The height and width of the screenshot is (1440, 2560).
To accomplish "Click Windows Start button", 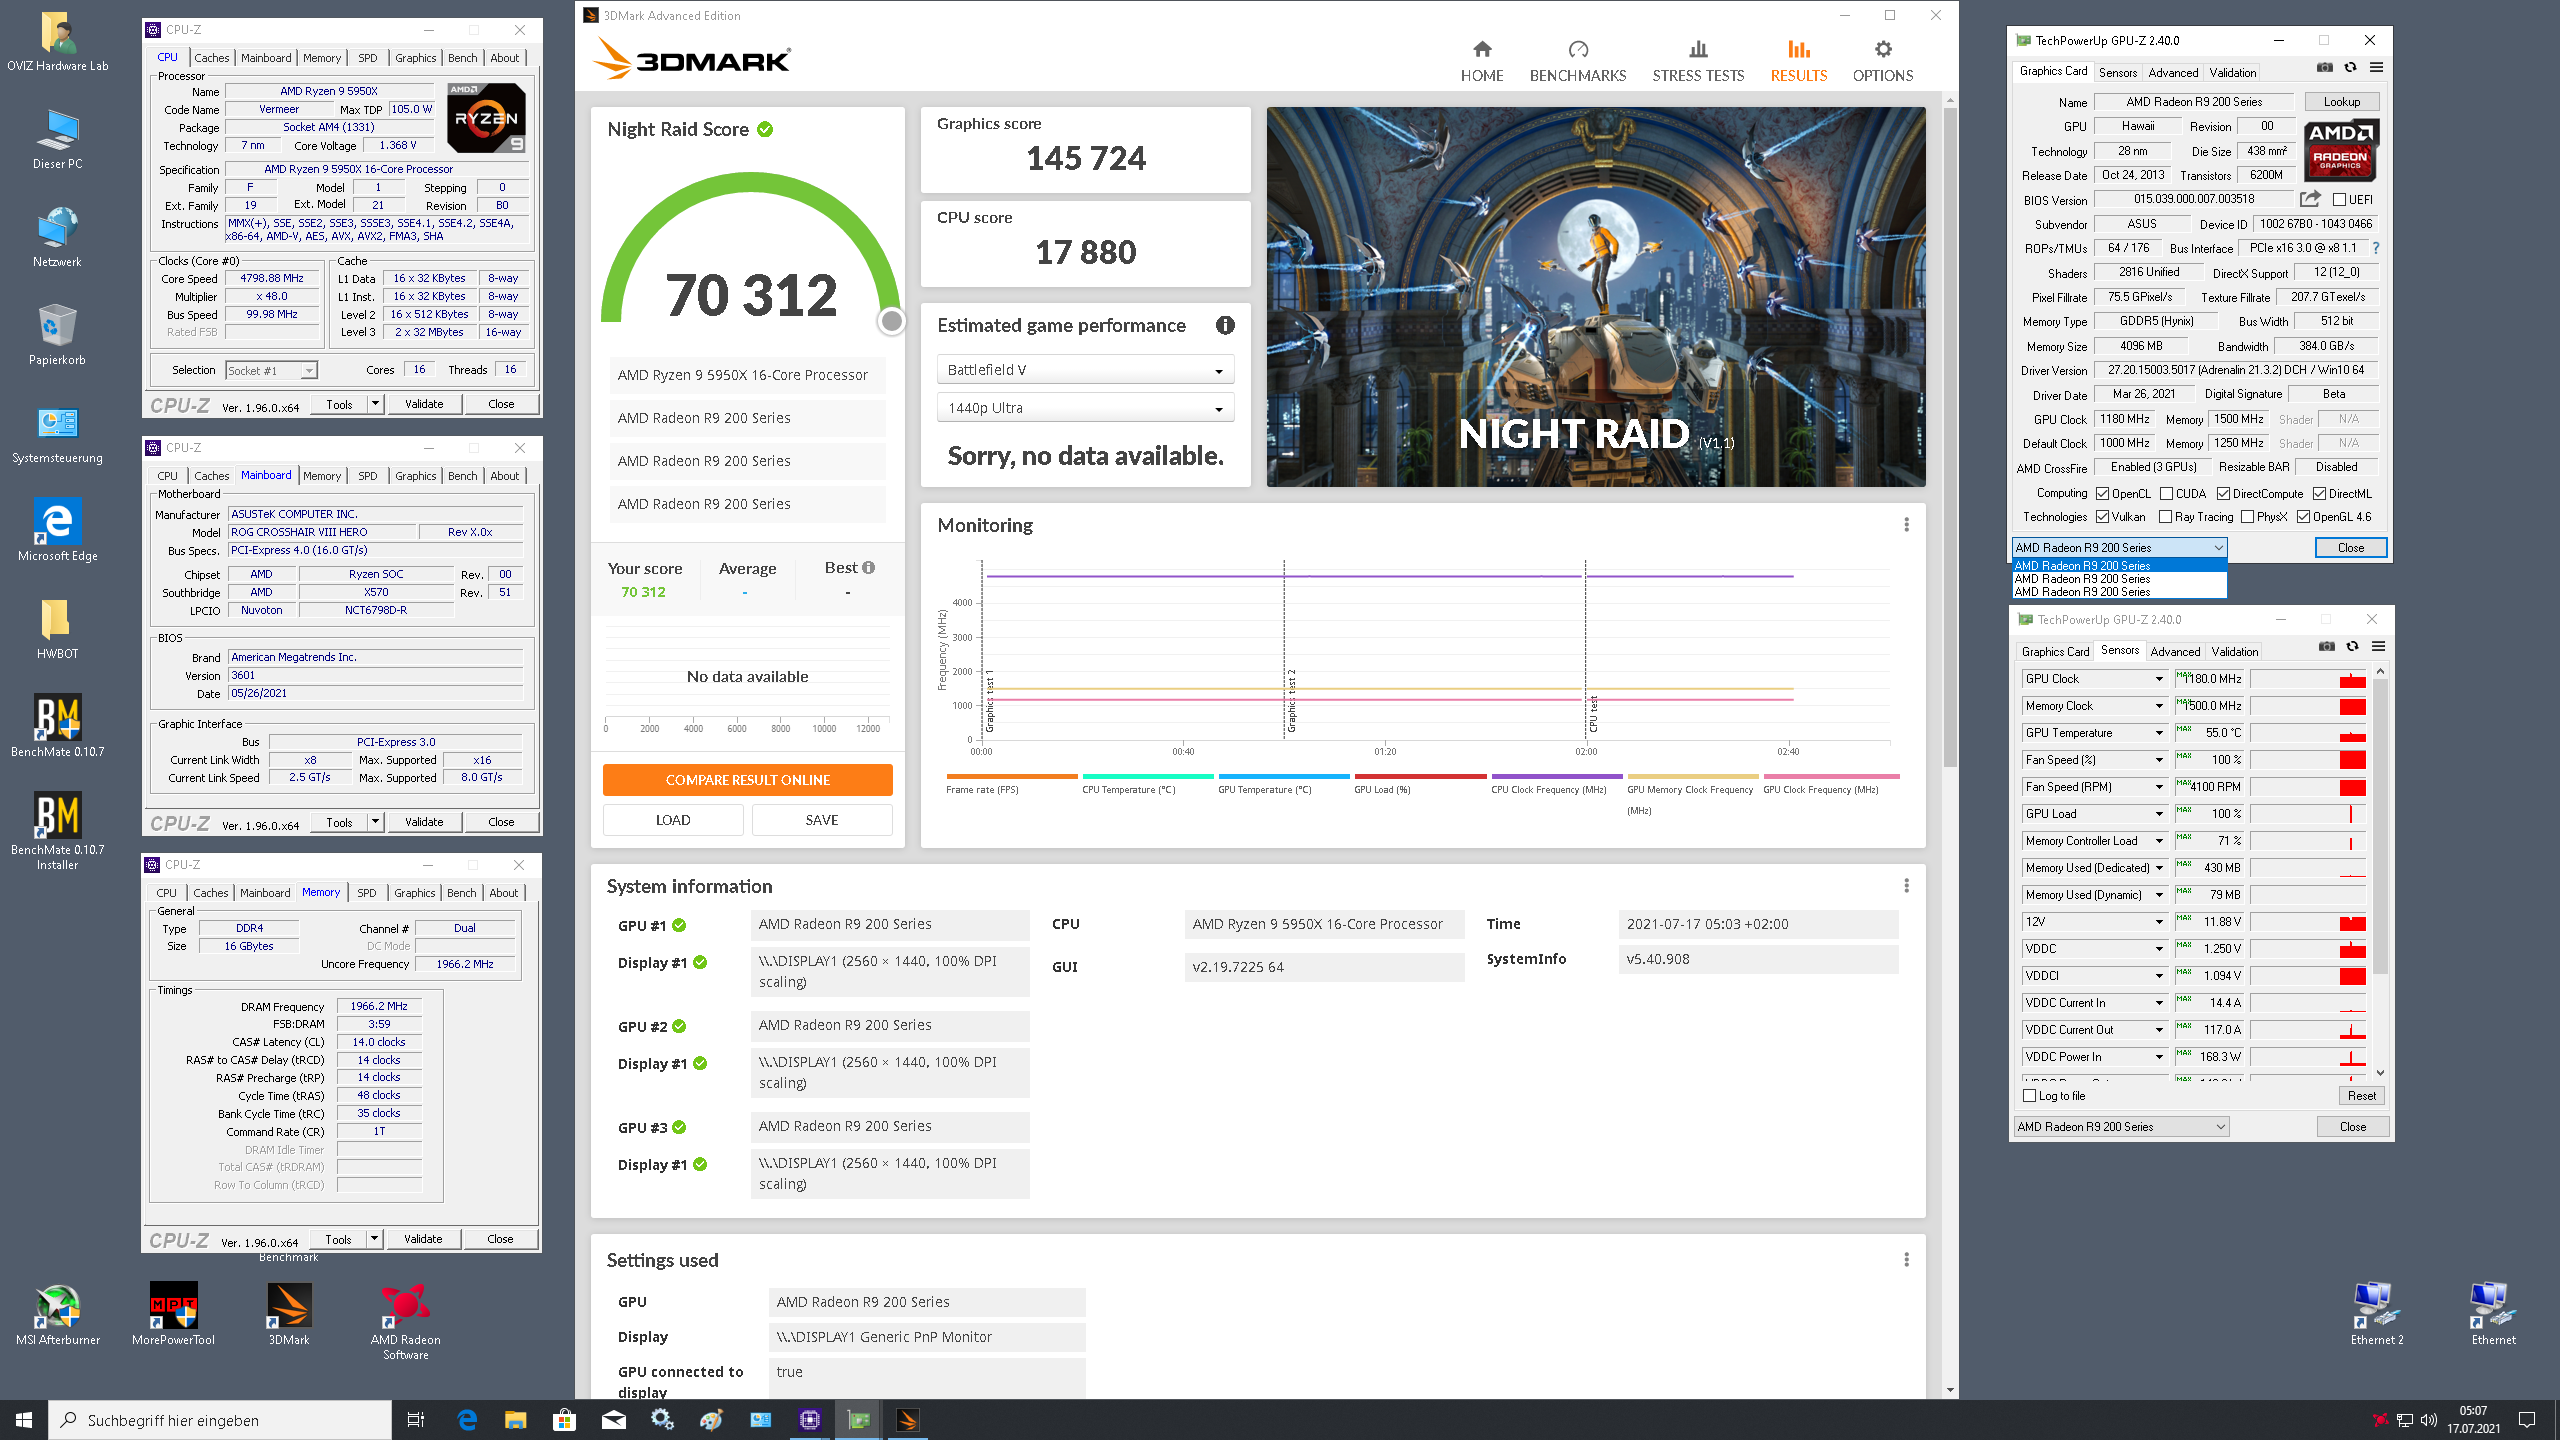I will 24,1420.
